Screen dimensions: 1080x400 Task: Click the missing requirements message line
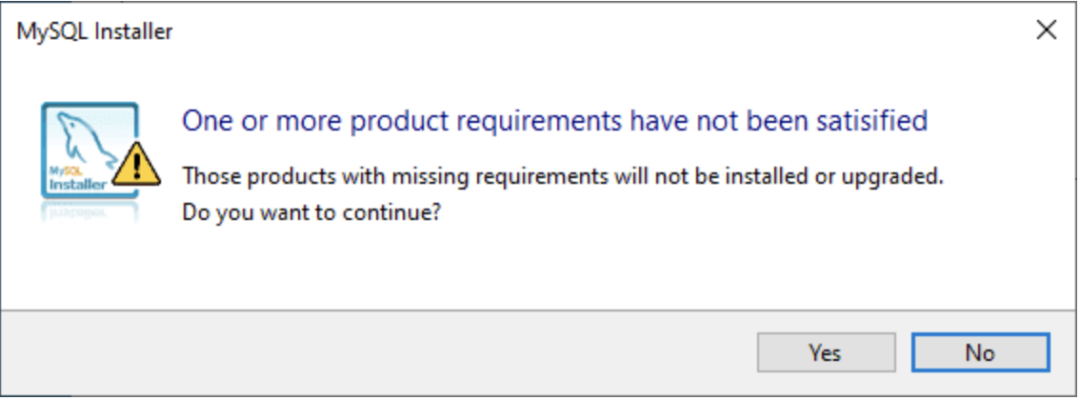click(x=563, y=177)
